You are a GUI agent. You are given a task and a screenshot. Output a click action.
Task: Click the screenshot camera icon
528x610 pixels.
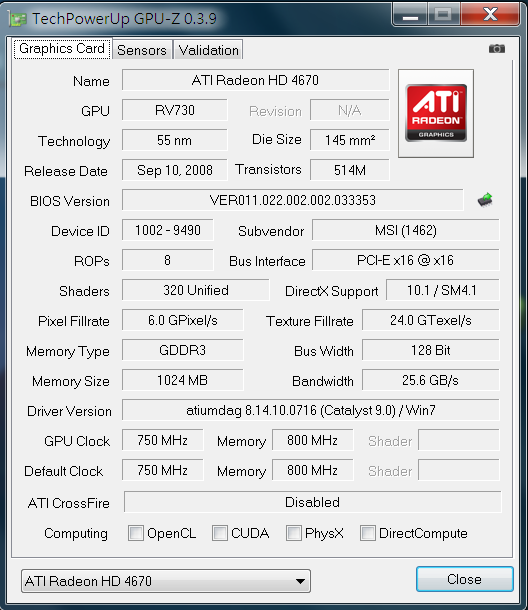pos(496,49)
